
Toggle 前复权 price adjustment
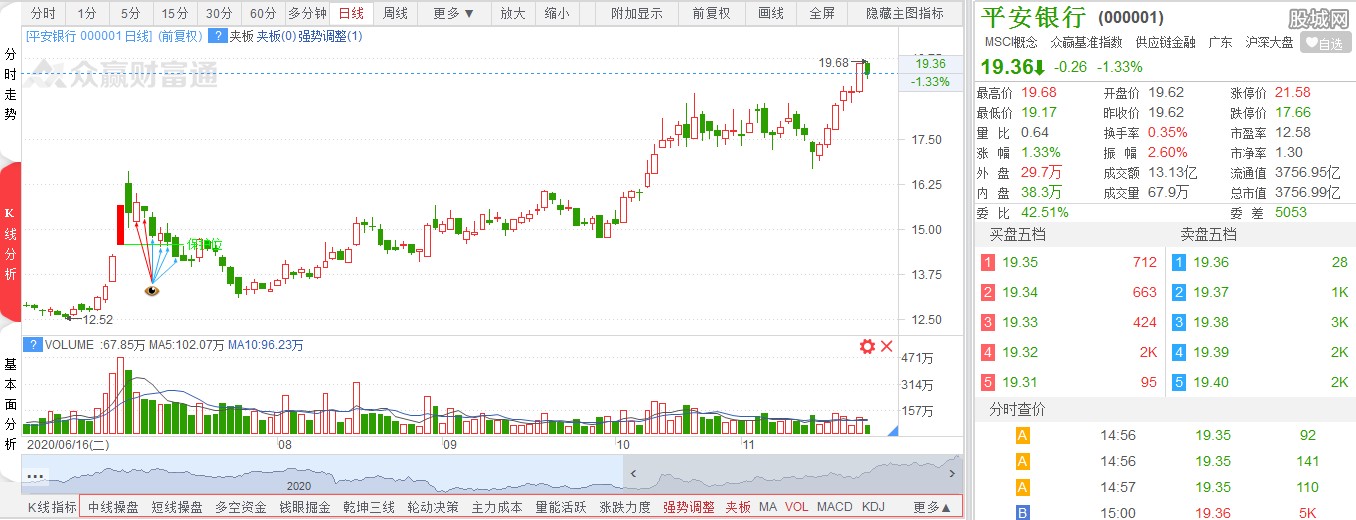point(711,13)
